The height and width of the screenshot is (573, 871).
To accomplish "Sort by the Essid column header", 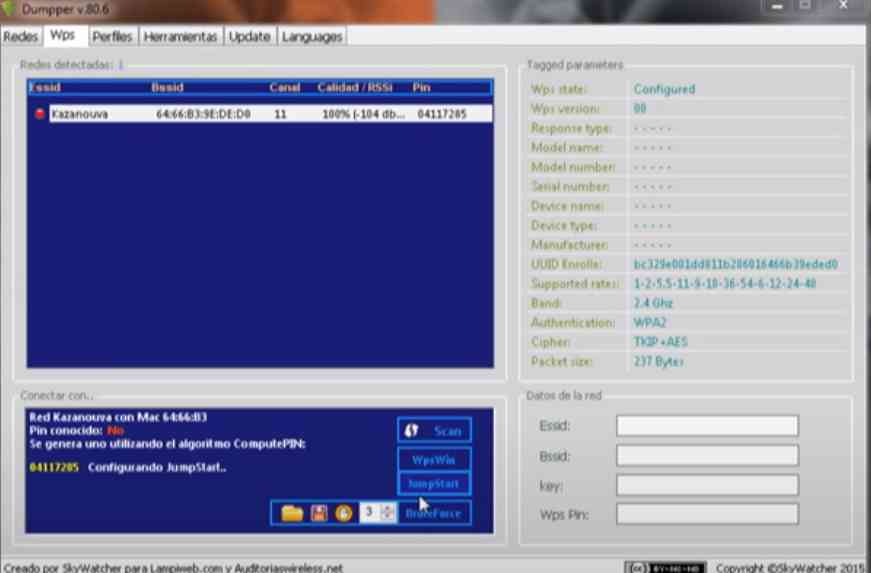I will [x=46, y=87].
